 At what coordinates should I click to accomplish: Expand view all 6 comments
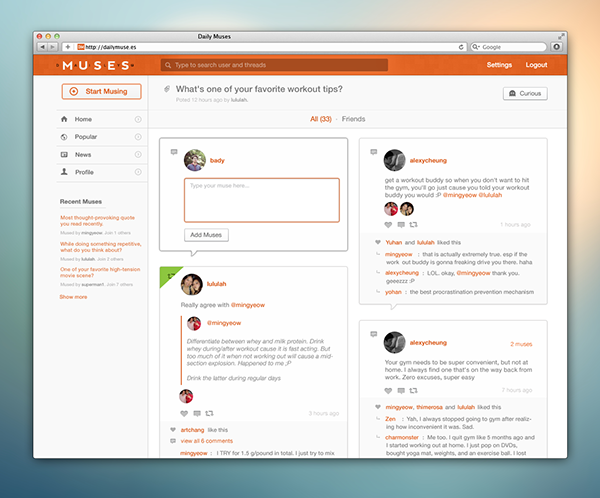coord(207,441)
